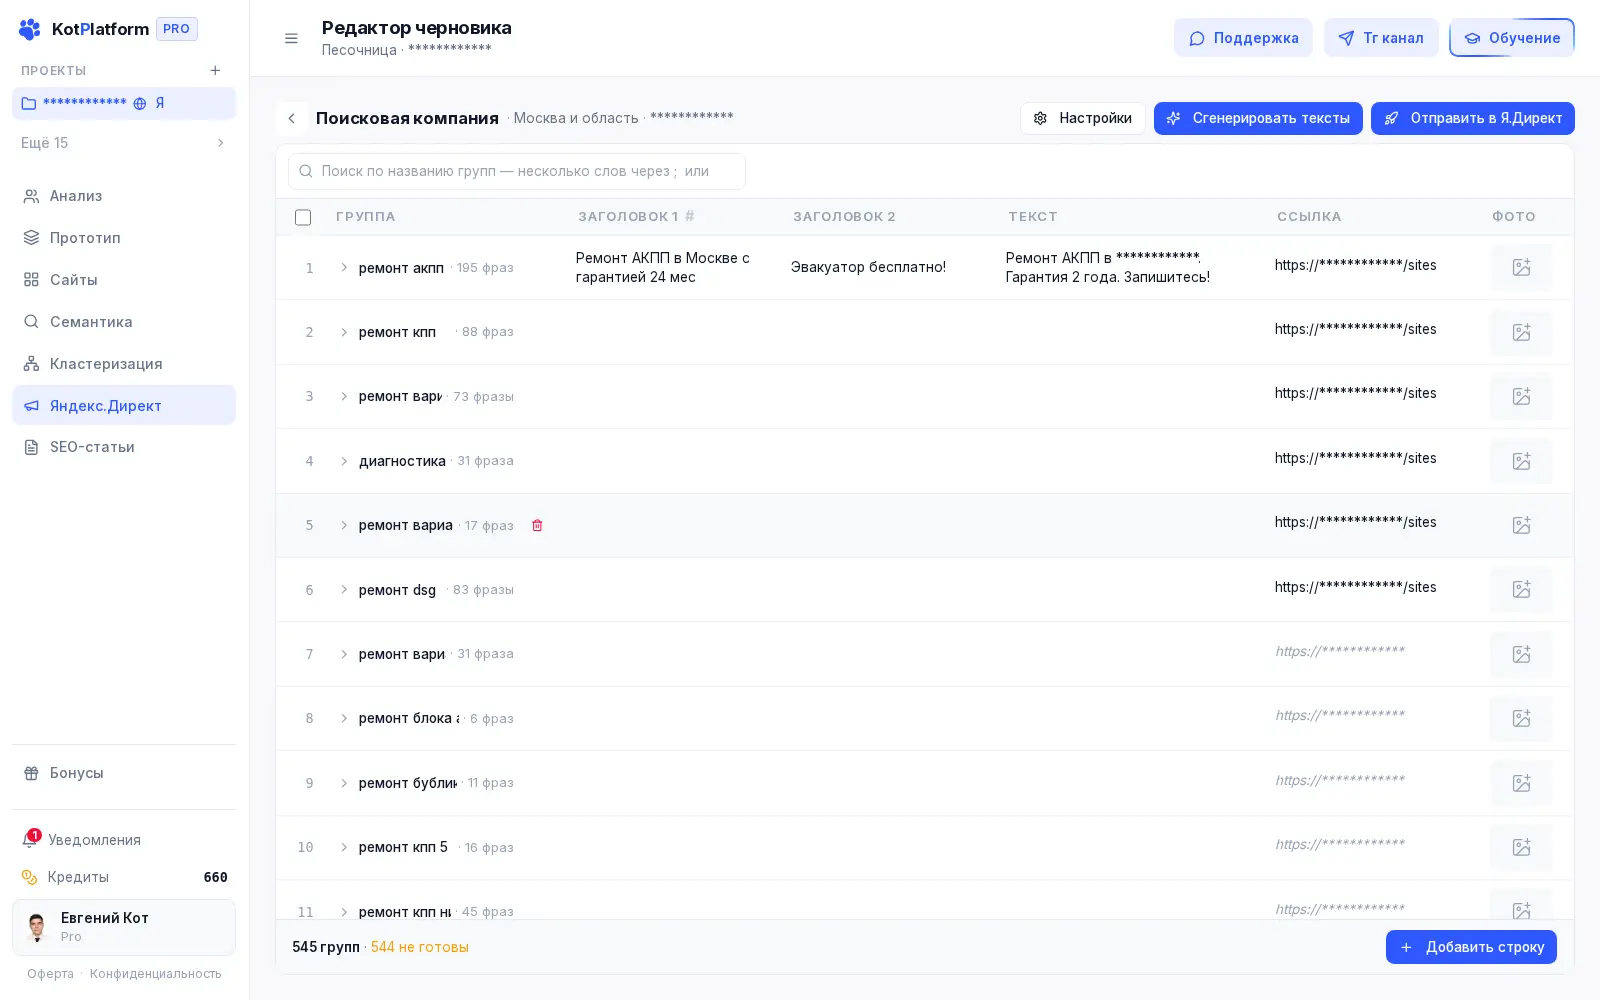Expand 'Ещё 15' projects list
This screenshot has width=1600, height=1000.
pyautogui.click(x=124, y=143)
